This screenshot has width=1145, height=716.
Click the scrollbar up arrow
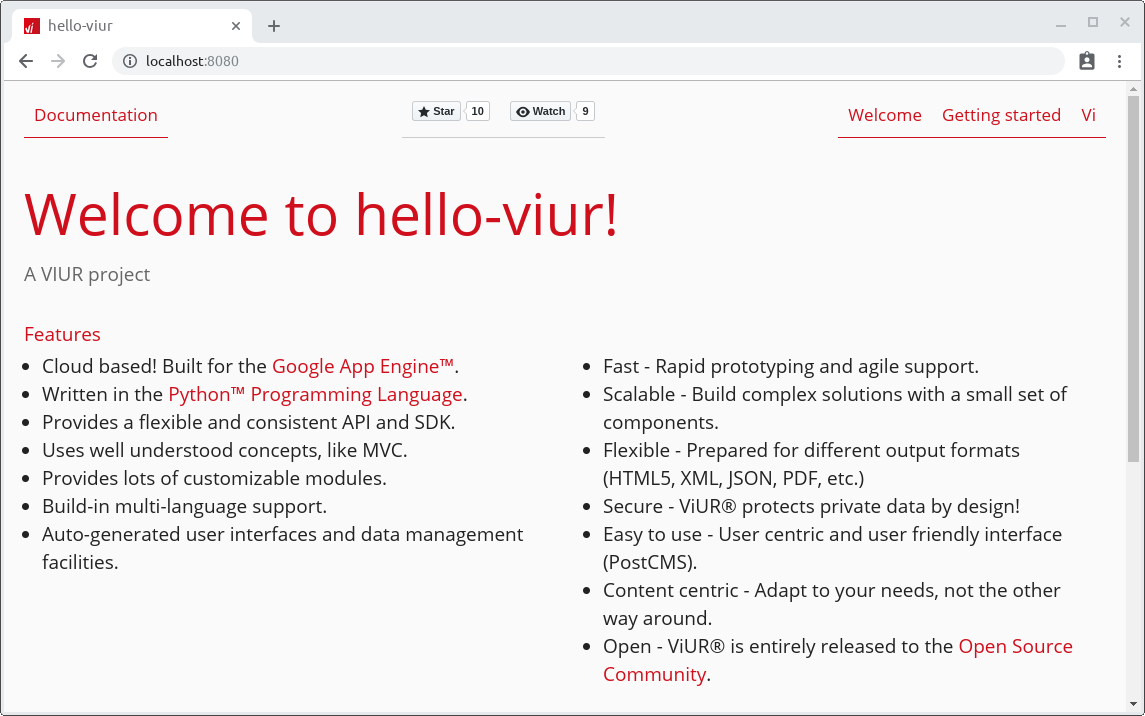[x=1133, y=89]
